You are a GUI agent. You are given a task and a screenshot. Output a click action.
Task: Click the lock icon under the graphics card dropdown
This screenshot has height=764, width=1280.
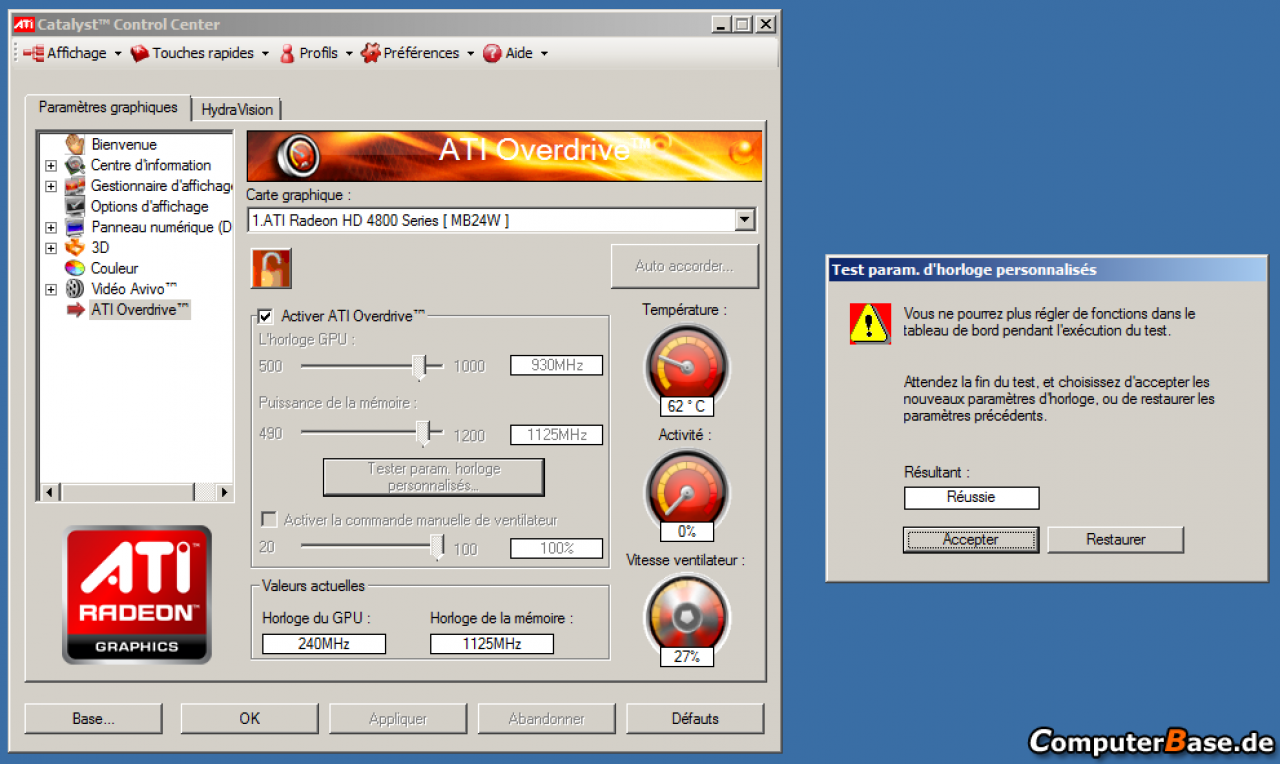(x=271, y=269)
